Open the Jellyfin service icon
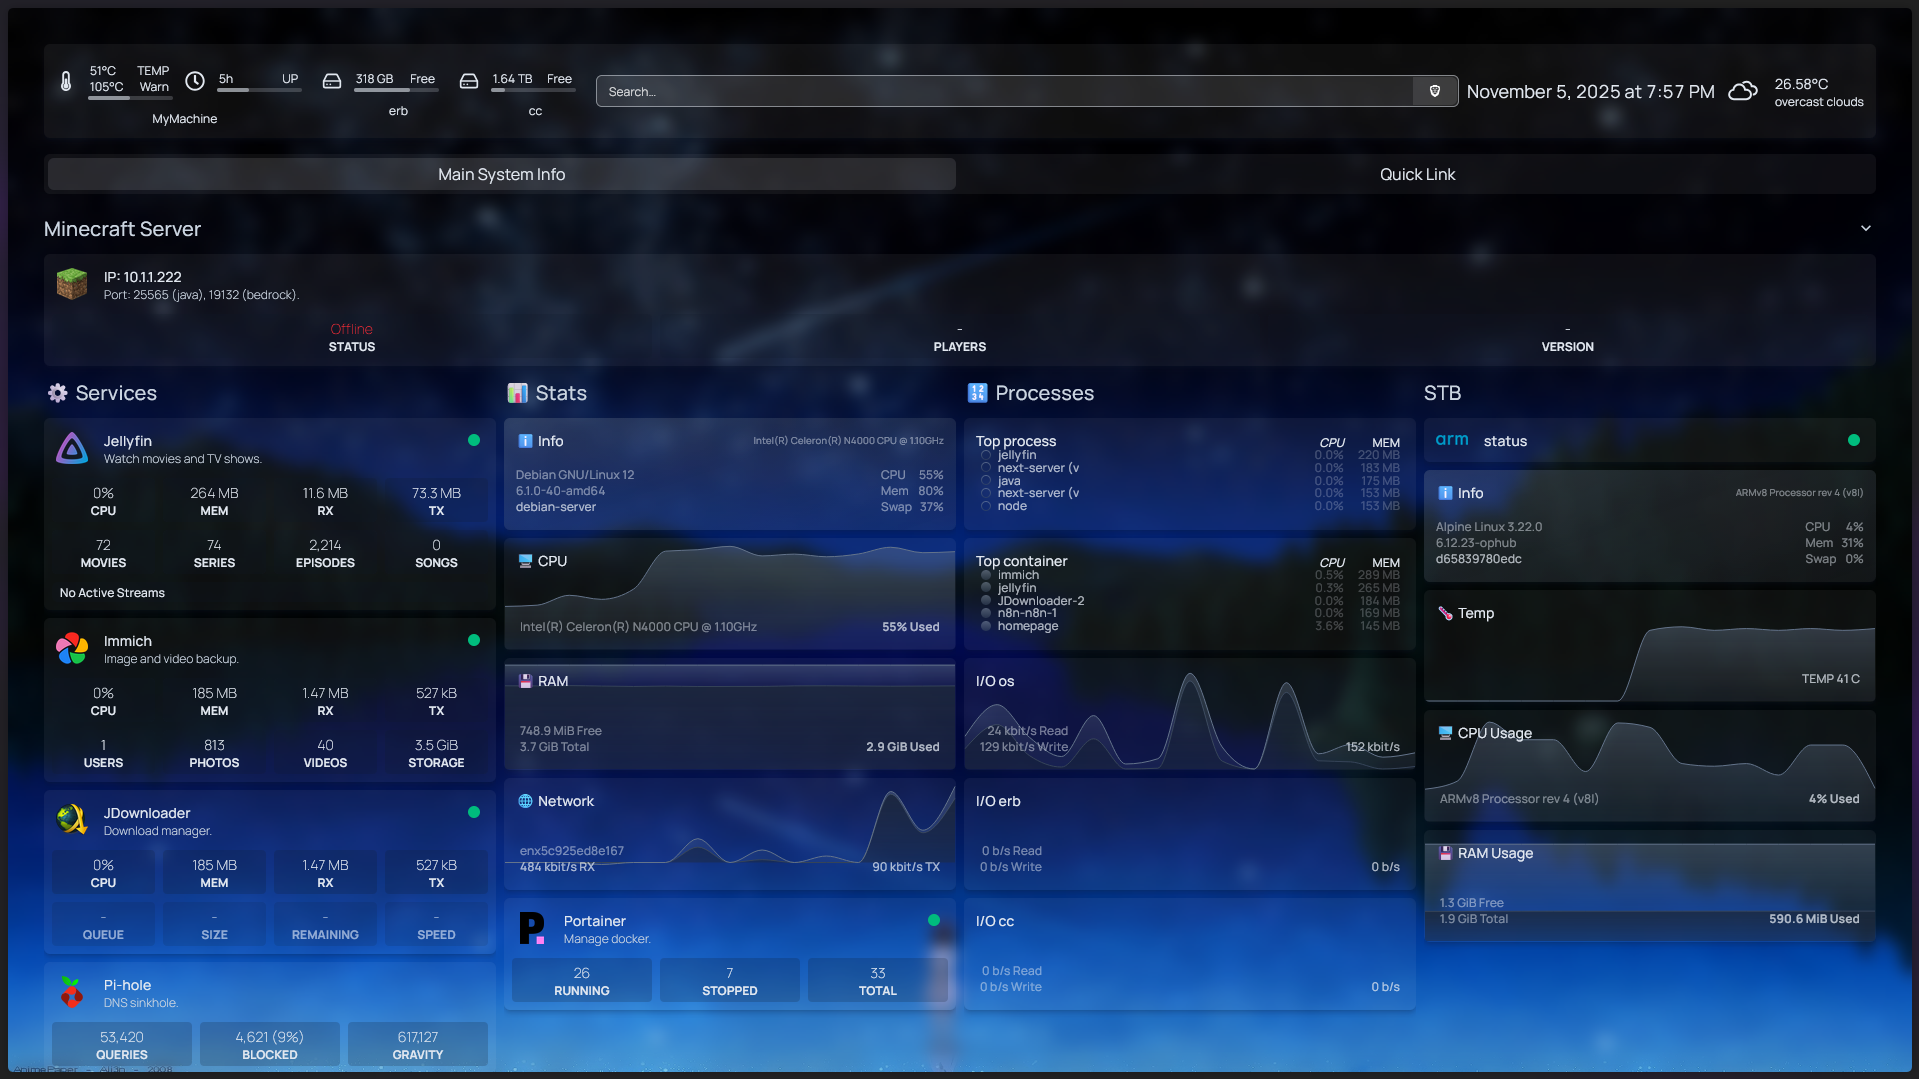 [71, 448]
